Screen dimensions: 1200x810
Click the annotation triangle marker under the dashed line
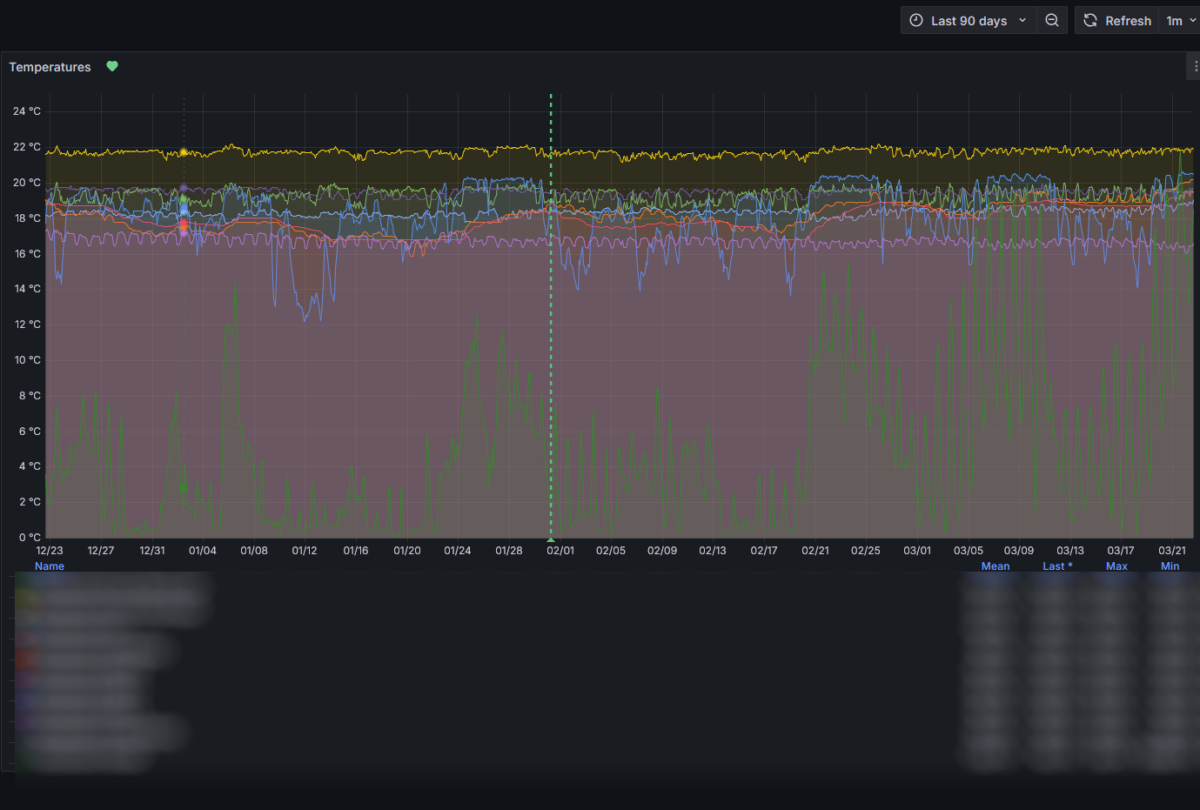pyautogui.click(x=551, y=541)
